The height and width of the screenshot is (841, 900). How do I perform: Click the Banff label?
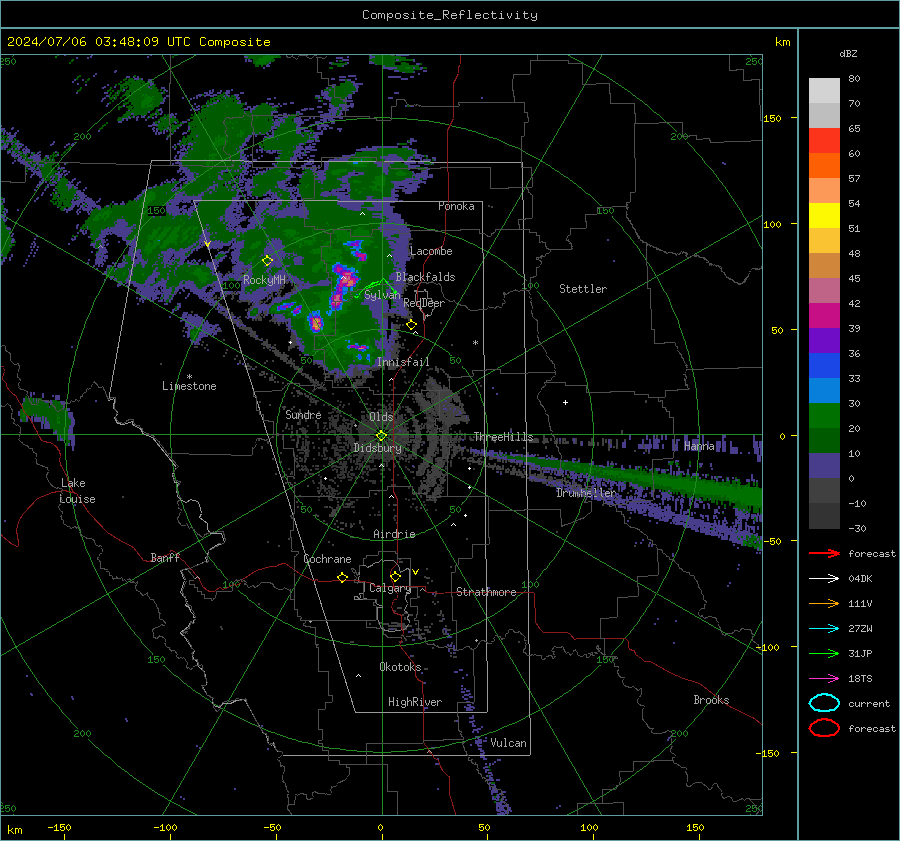point(165,557)
